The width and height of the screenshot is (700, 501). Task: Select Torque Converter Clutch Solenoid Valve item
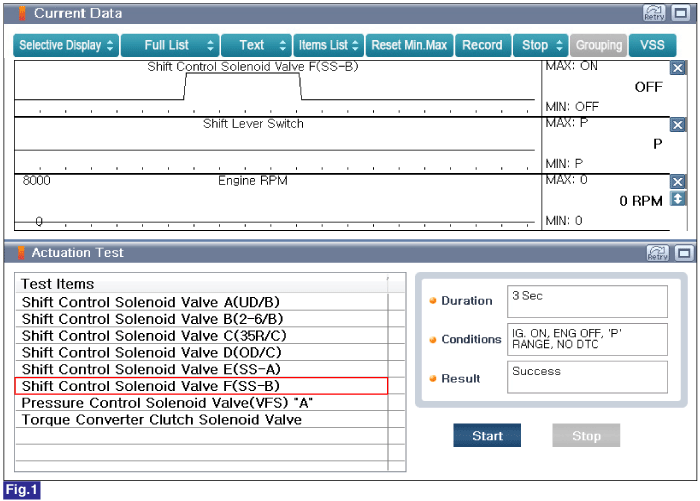tap(202, 420)
